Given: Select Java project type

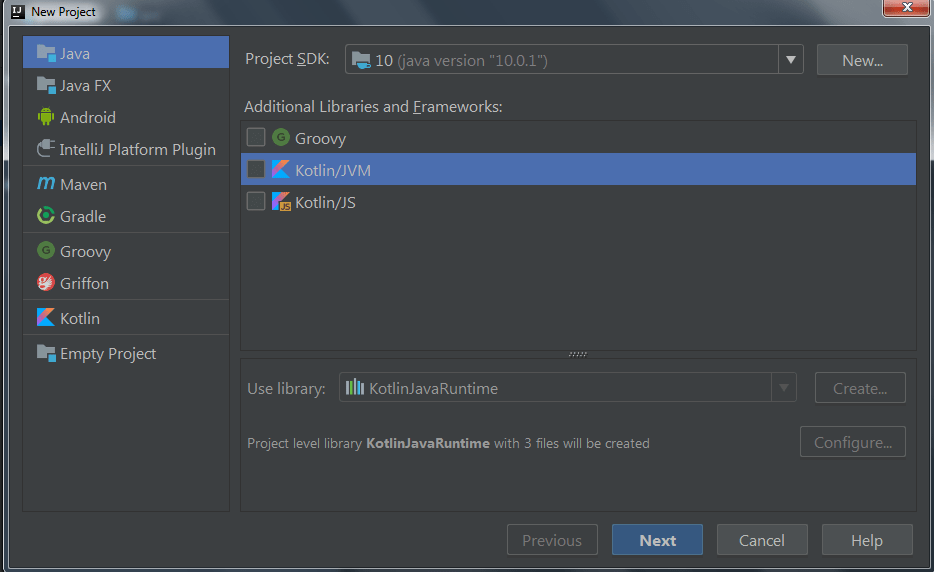Looking at the screenshot, I should point(126,53).
